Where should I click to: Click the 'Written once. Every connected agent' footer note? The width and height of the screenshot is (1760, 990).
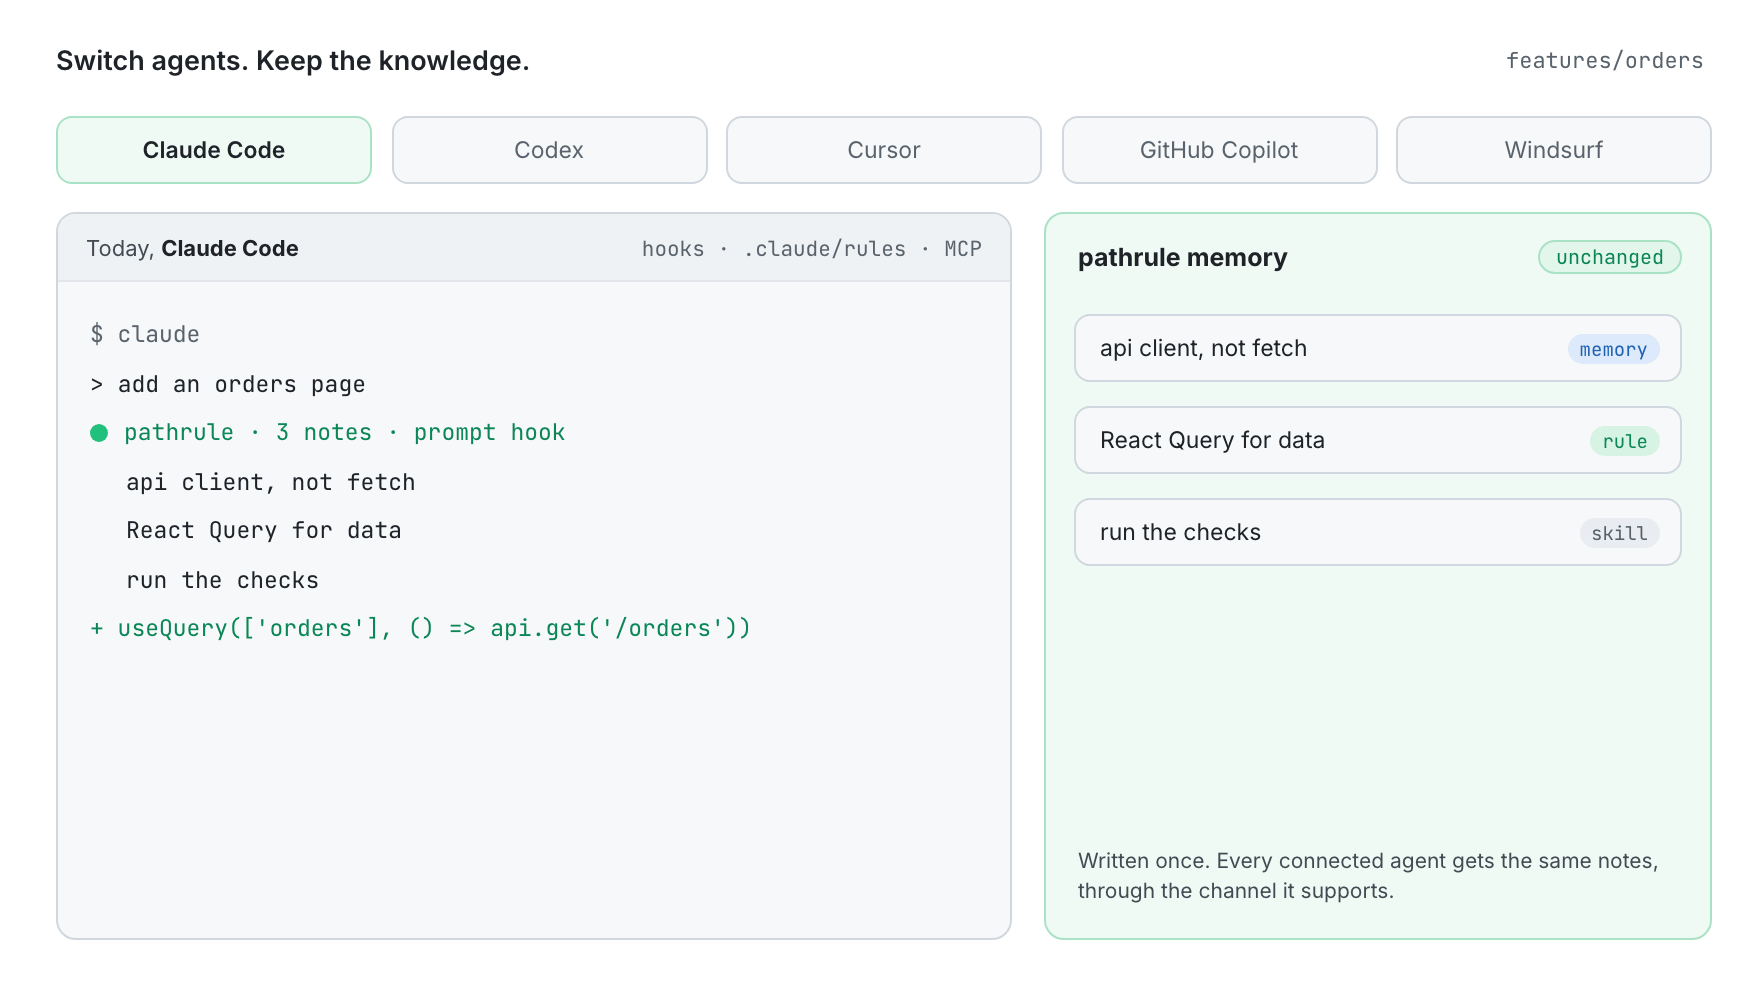pos(1368,876)
